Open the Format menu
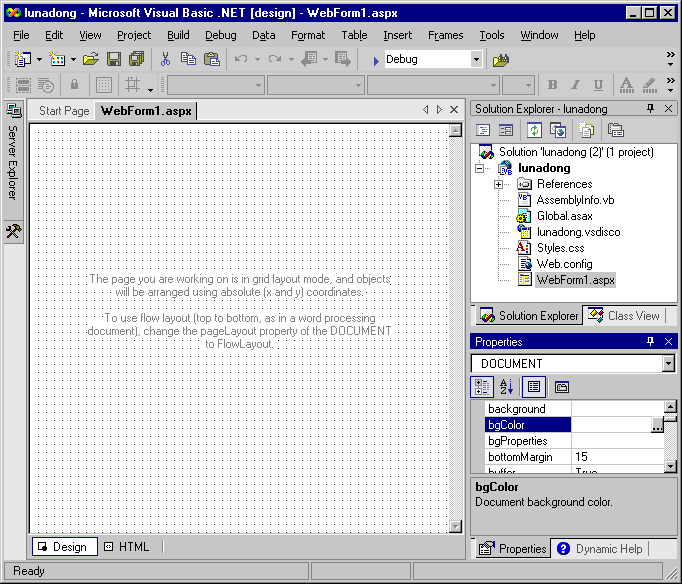This screenshot has width=682, height=584. point(308,35)
